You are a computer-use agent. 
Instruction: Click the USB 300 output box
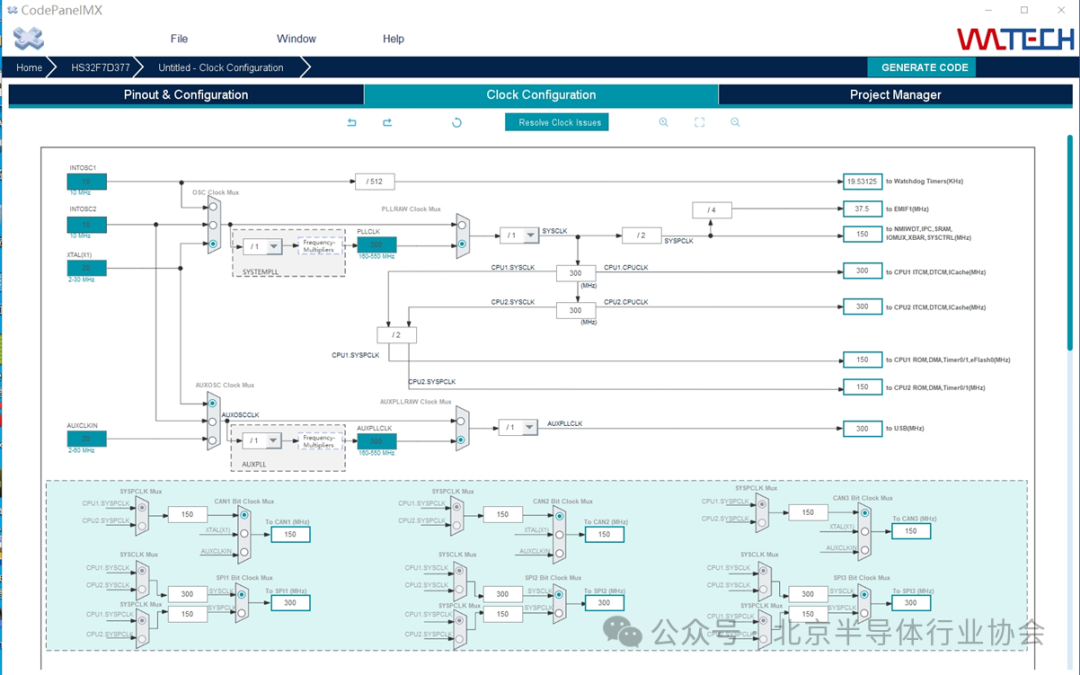click(x=862, y=428)
